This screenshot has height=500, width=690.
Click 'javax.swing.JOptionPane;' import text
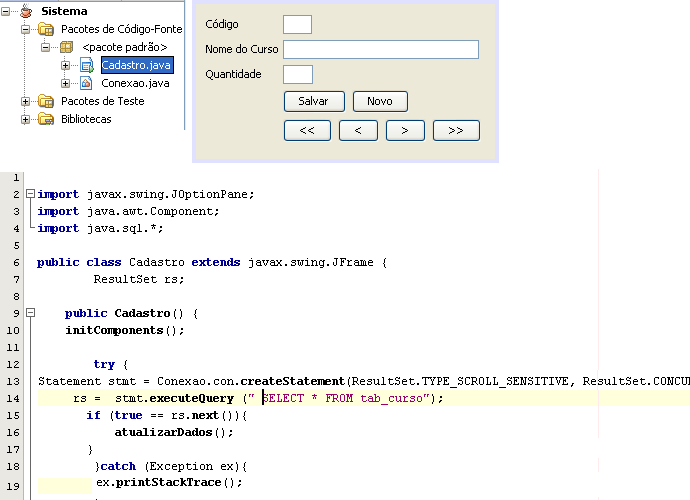(171, 194)
